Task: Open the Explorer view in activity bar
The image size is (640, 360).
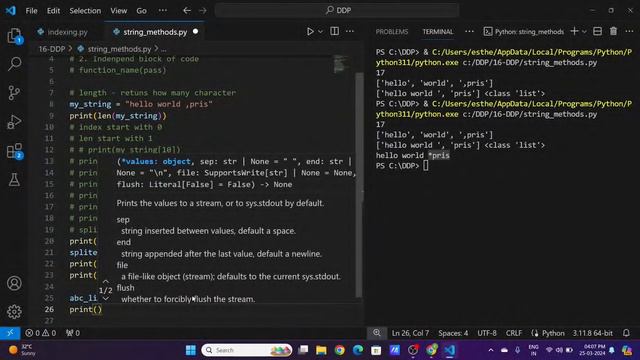Action: point(14,36)
